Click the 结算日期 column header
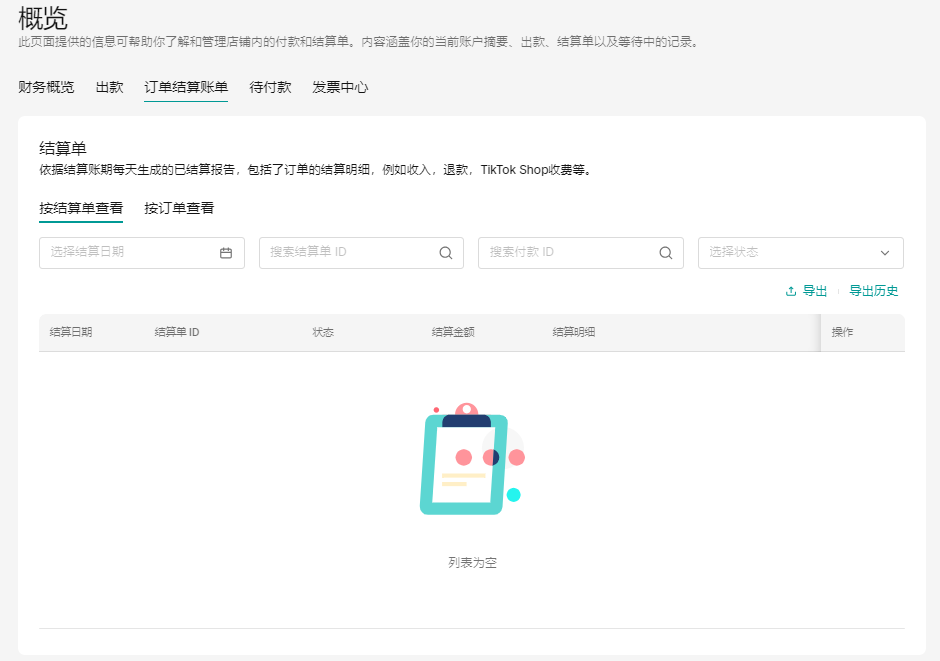The height and width of the screenshot is (661, 940). pyautogui.click(x=71, y=332)
